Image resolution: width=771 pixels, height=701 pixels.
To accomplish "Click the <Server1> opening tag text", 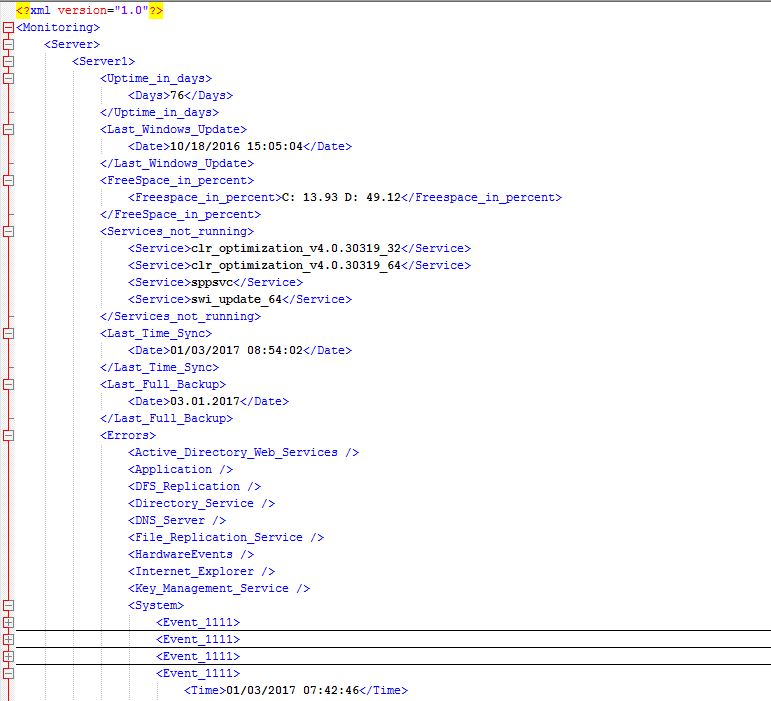I will point(103,61).
